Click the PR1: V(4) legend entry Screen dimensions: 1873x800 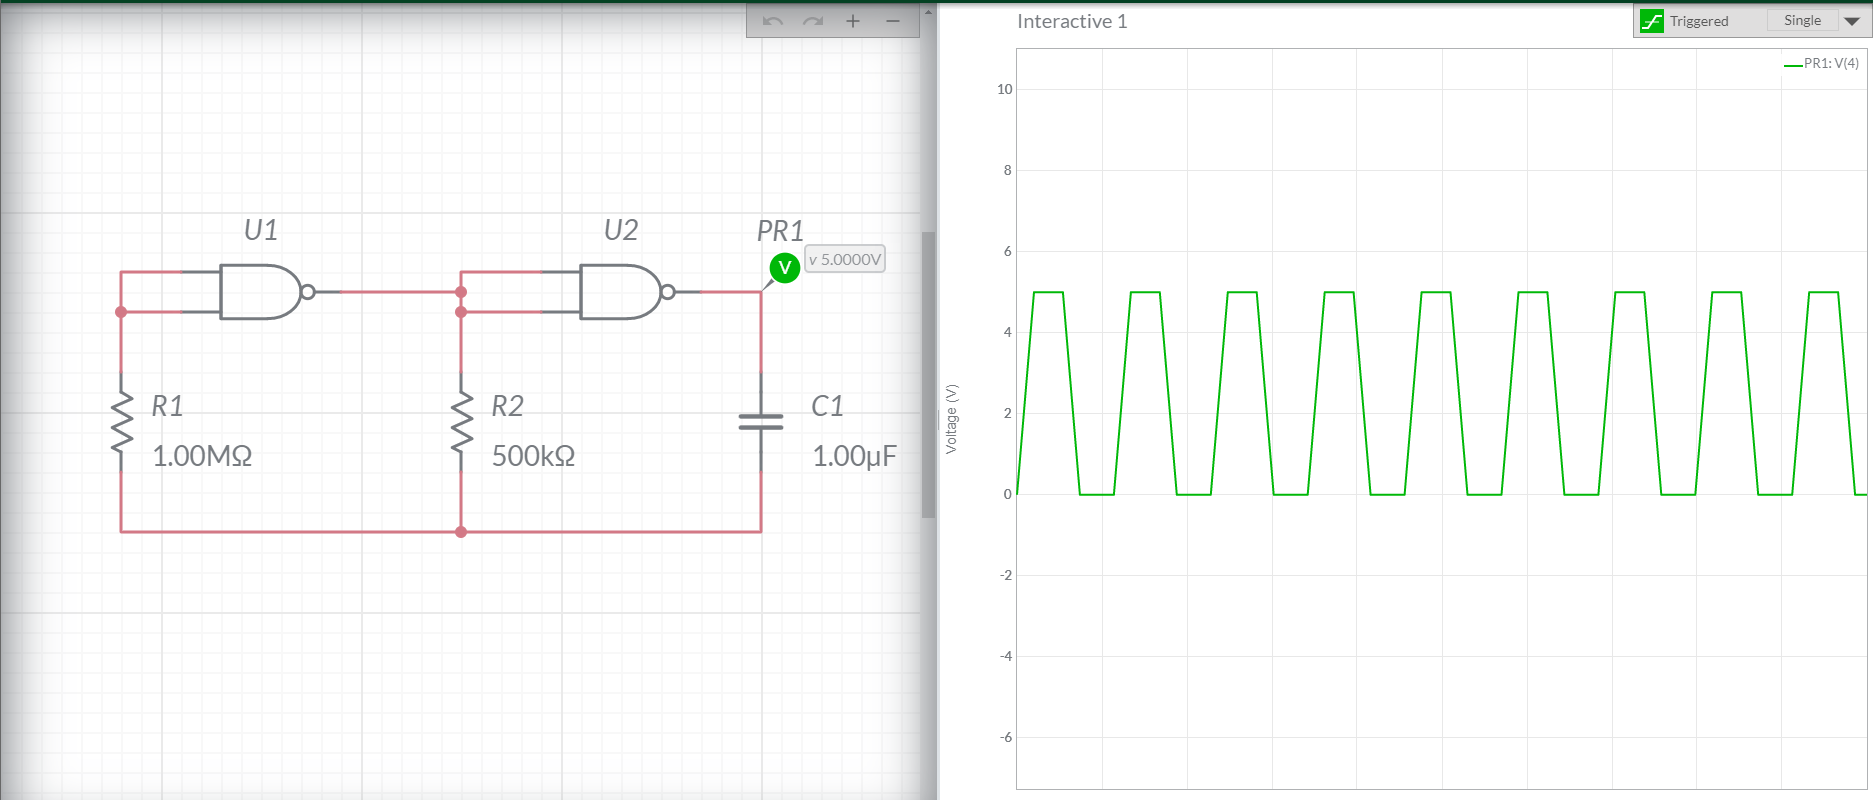pos(1822,63)
